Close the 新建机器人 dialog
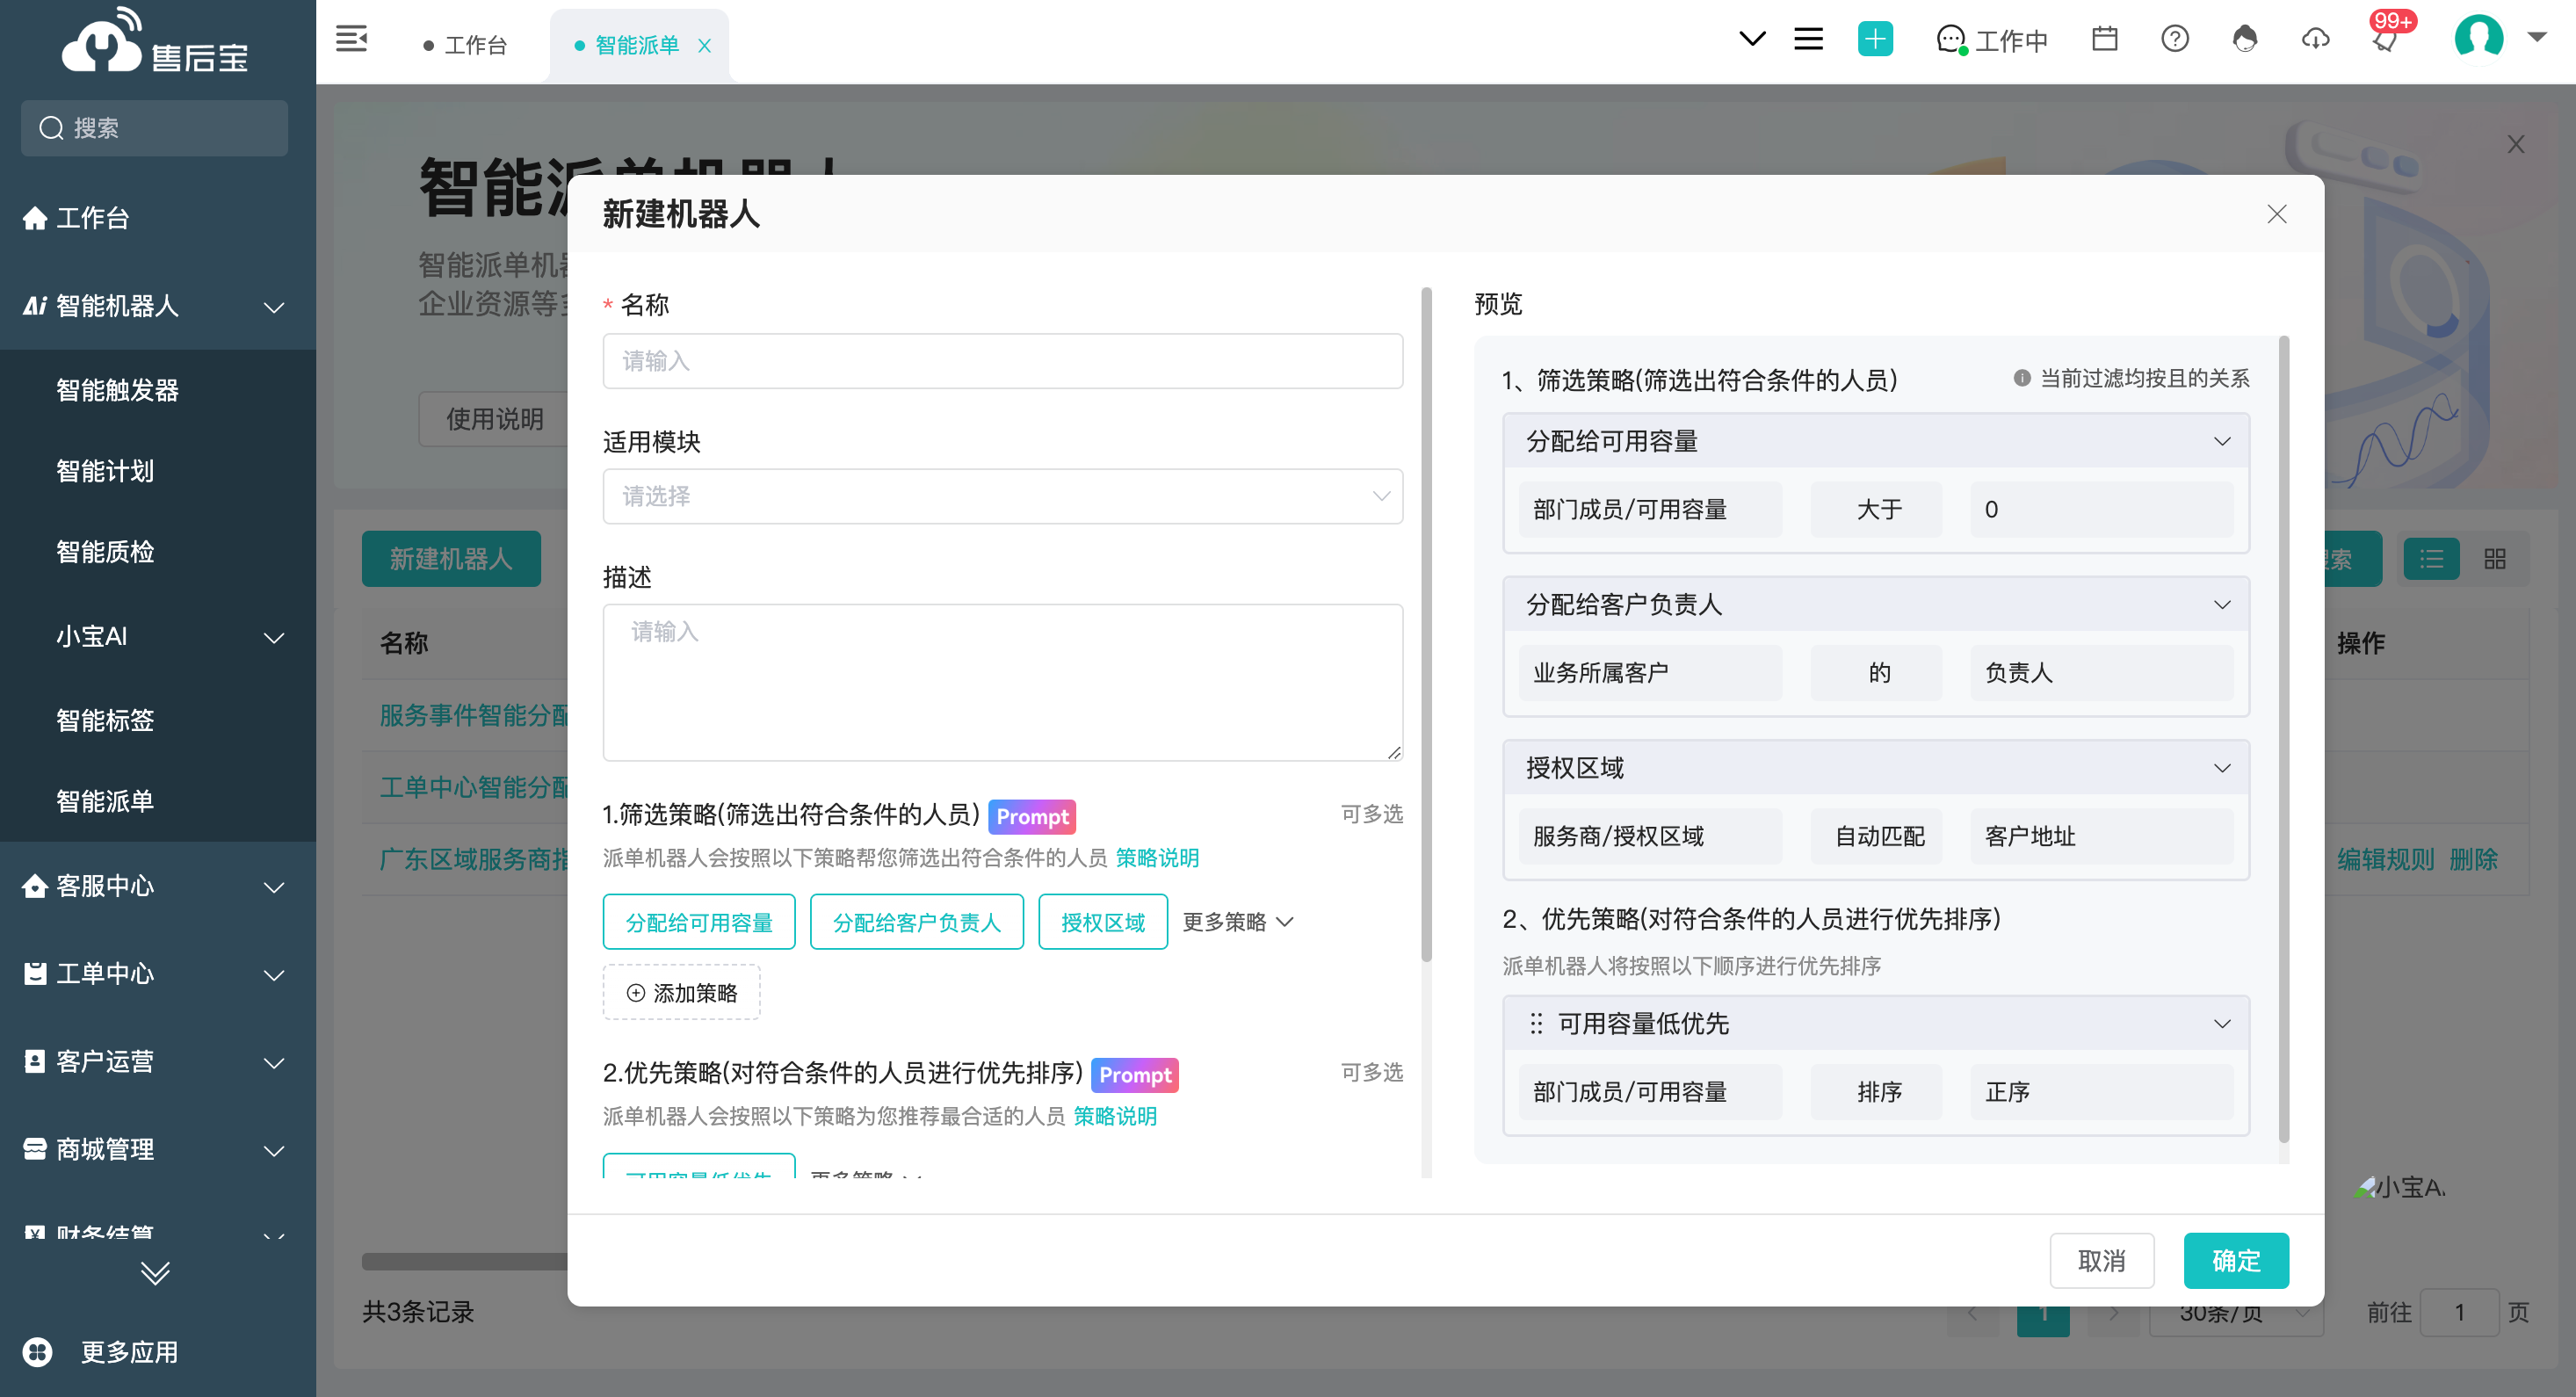This screenshot has width=2576, height=1397. click(x=2277, y=214)
